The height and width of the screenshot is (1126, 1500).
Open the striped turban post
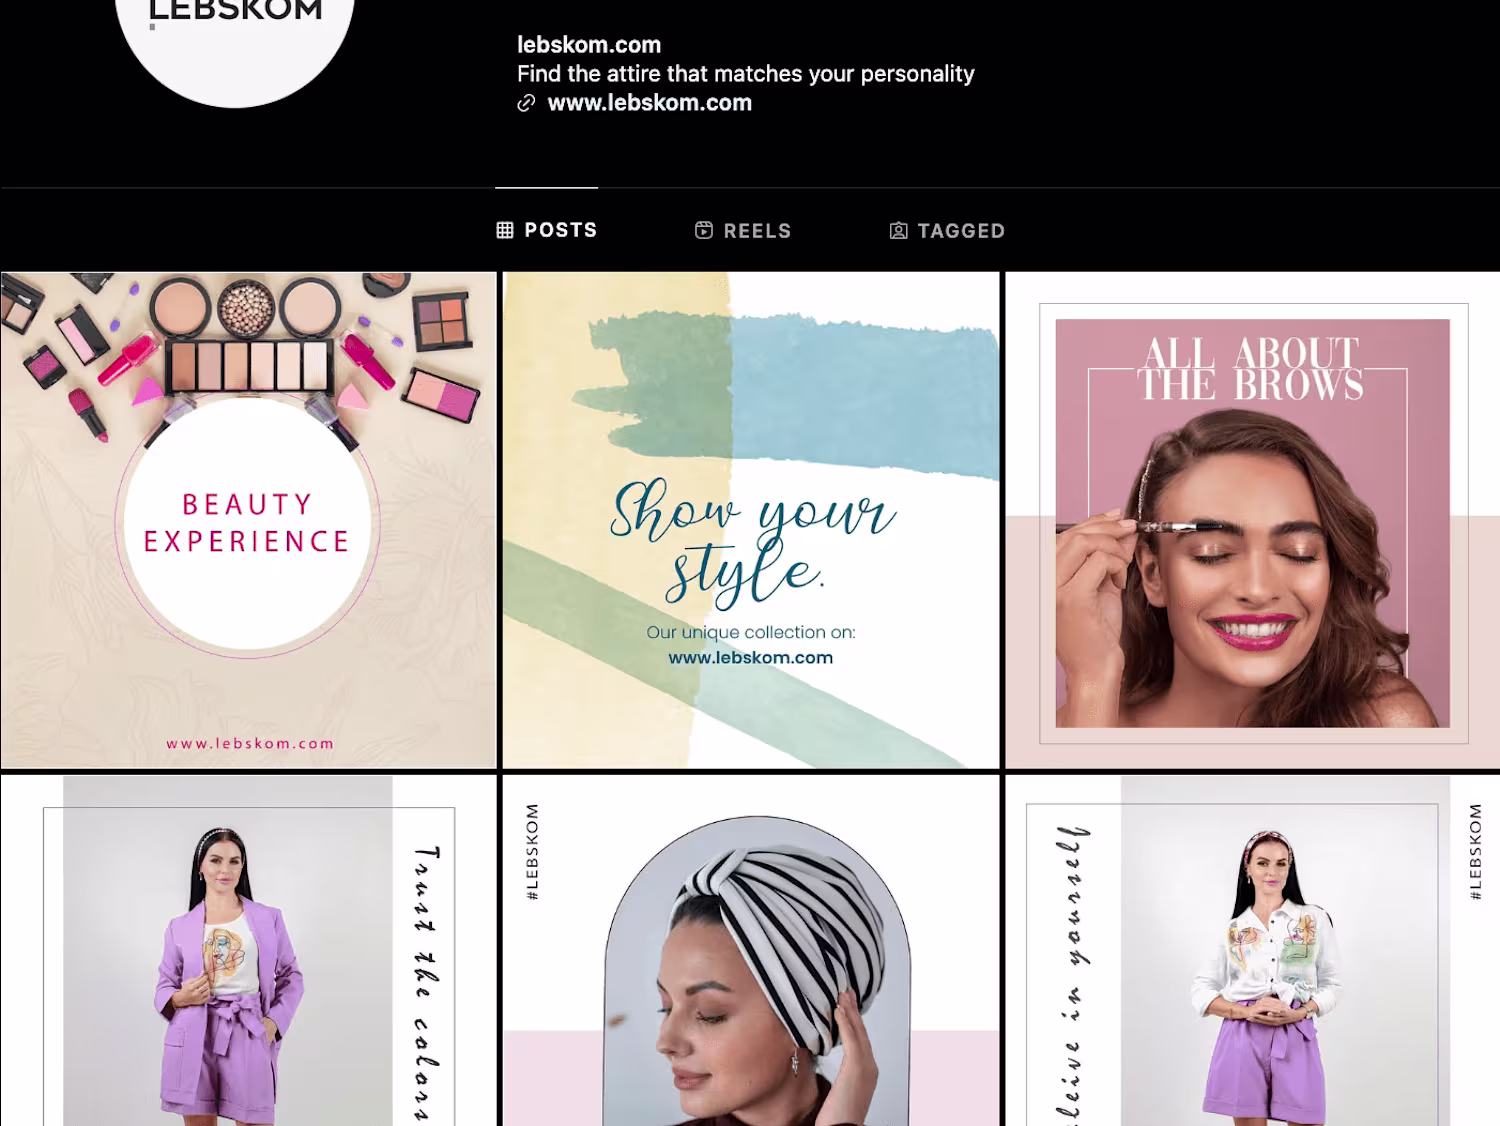751,950
